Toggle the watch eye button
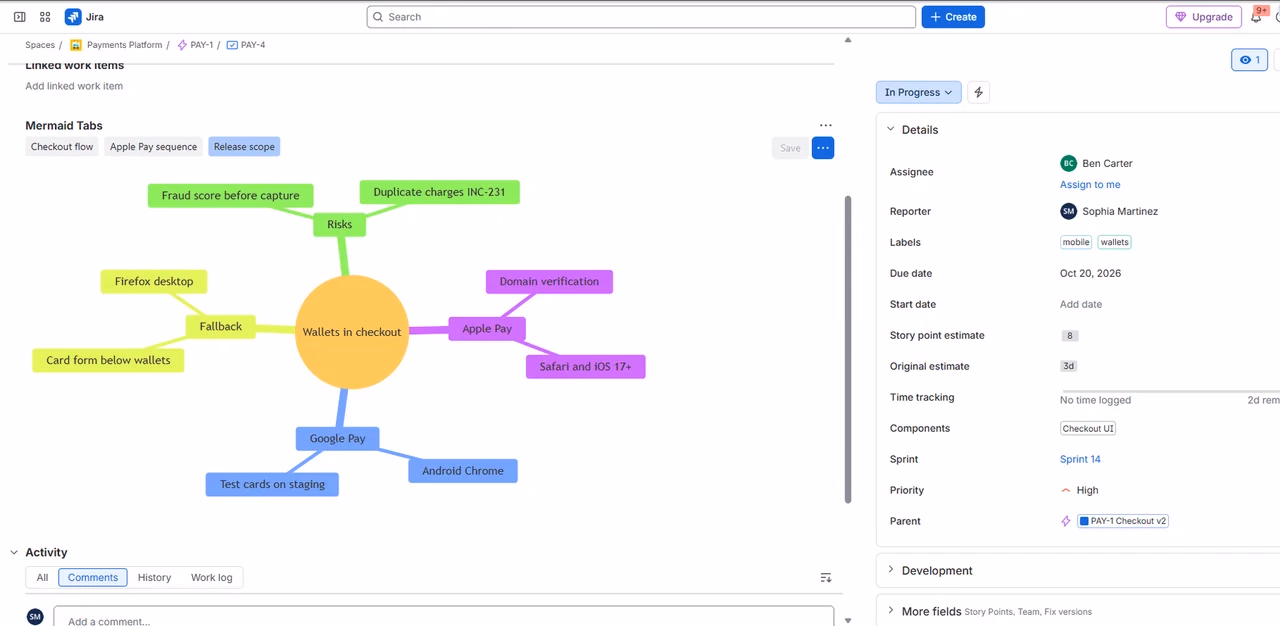The height and width of the screenshot is (626, 1280). [x=1249, y=60]
